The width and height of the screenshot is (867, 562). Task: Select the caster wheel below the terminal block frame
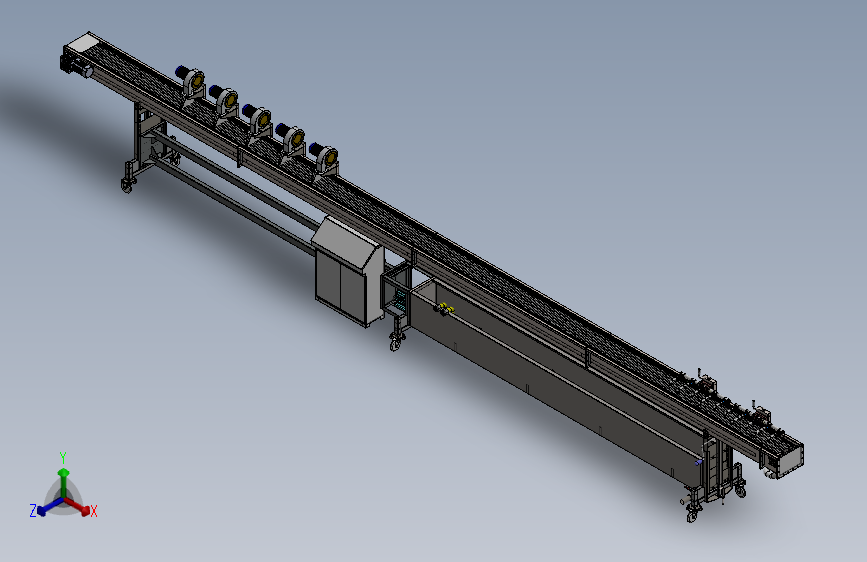tap(396, 341)
